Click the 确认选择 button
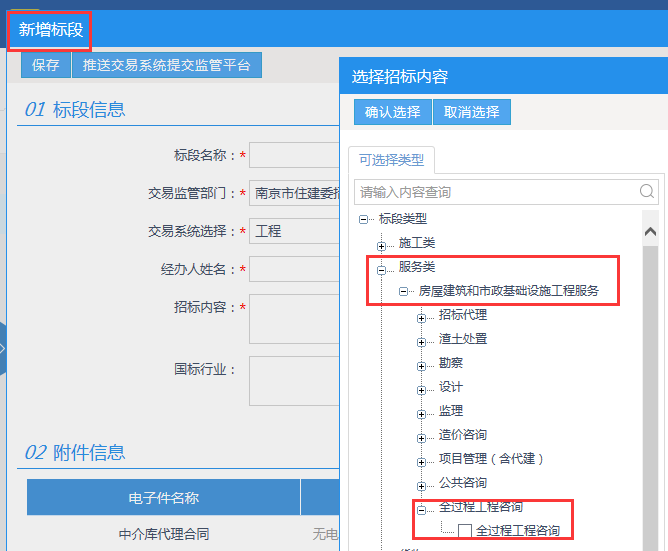The height and width of the screenshot is (551, 668). point(392,112)
